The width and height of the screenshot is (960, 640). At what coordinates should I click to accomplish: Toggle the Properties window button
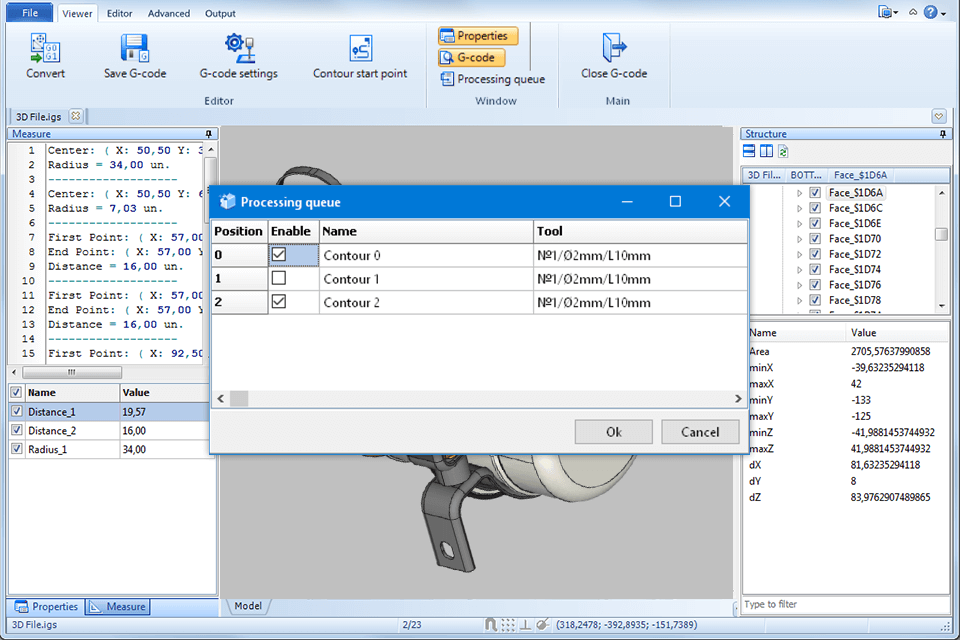[x=478, y=36]
